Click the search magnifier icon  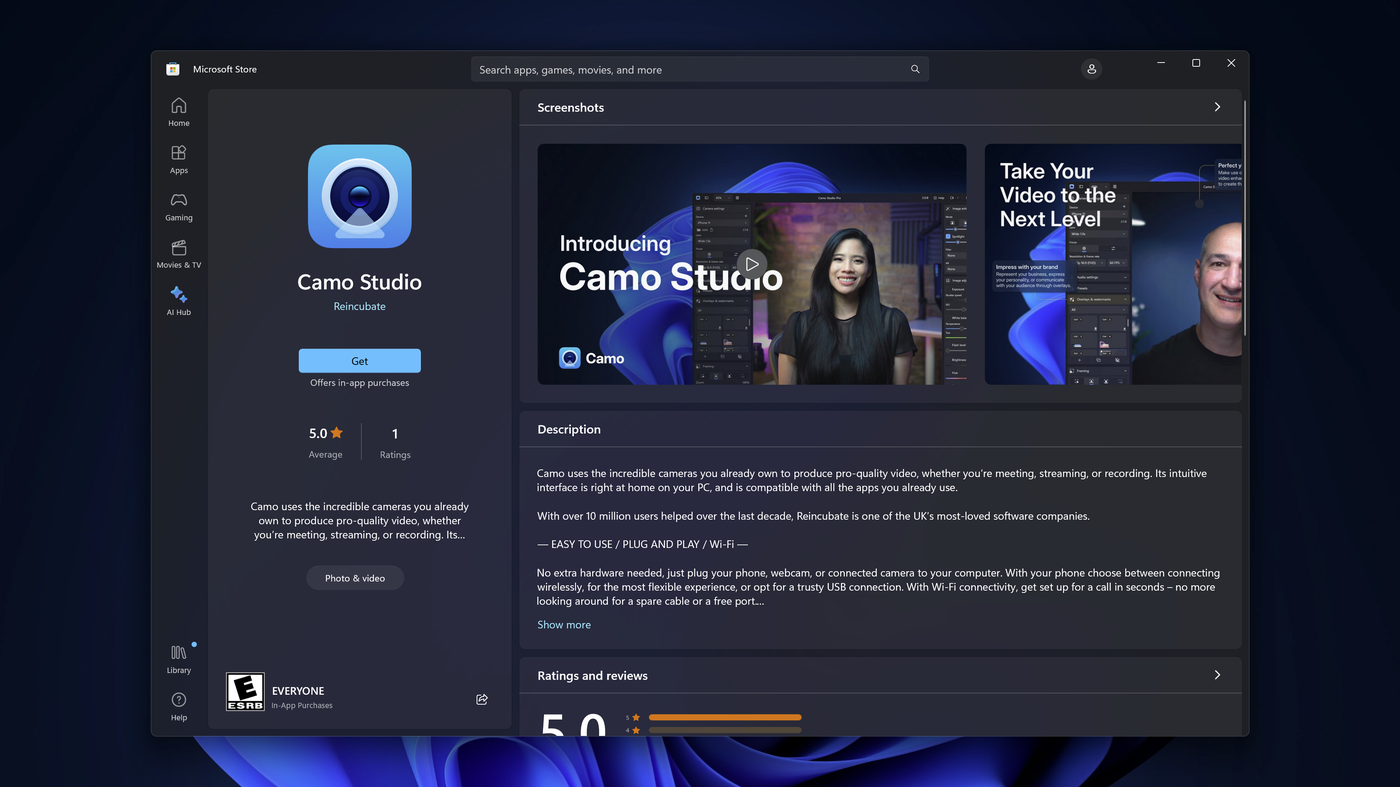[x=915, y=70]
